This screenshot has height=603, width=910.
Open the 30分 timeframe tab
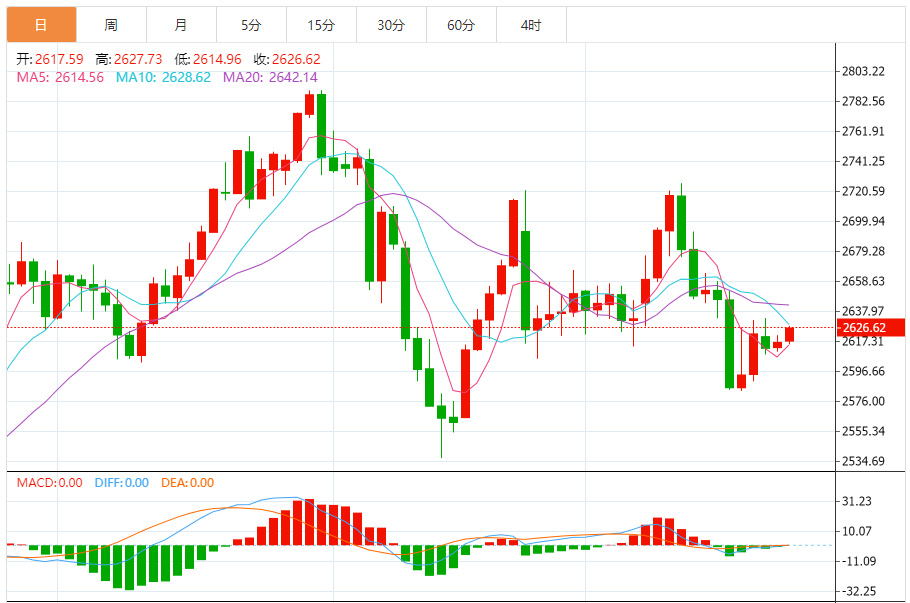(391, 25)
